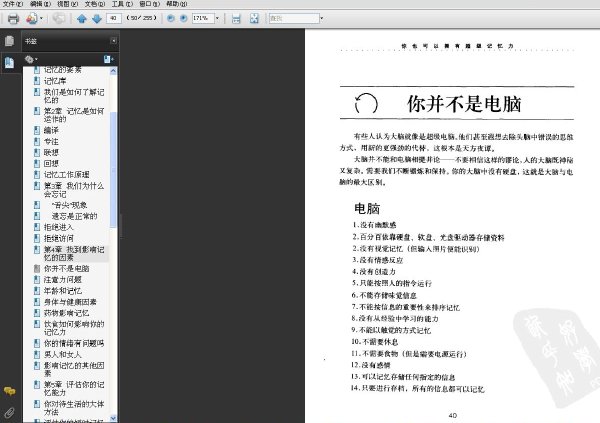Collapse the 书签 panel with its button
Image resolution: width=600 pixels, height=423 pixels.
114,41
